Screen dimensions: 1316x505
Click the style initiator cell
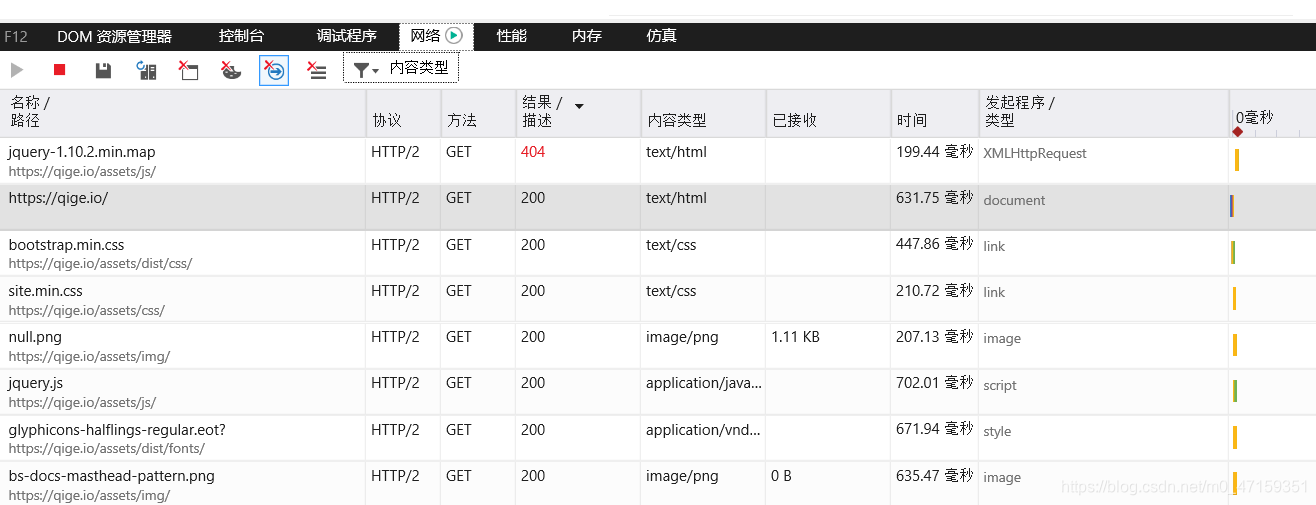(x=997, y=431)
